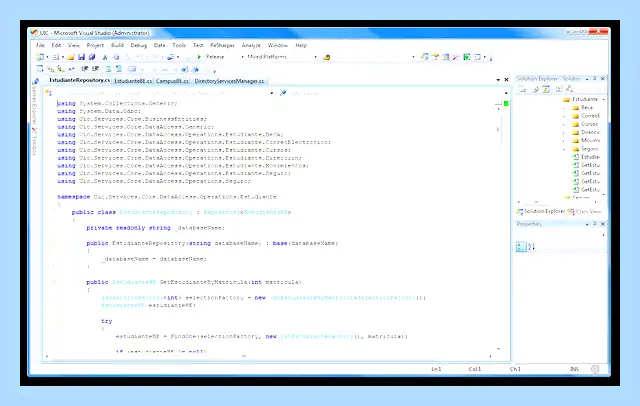This screenshot has width=640, height=406.
Task: Close the active document with X button
Action: [x=506, y=80]
